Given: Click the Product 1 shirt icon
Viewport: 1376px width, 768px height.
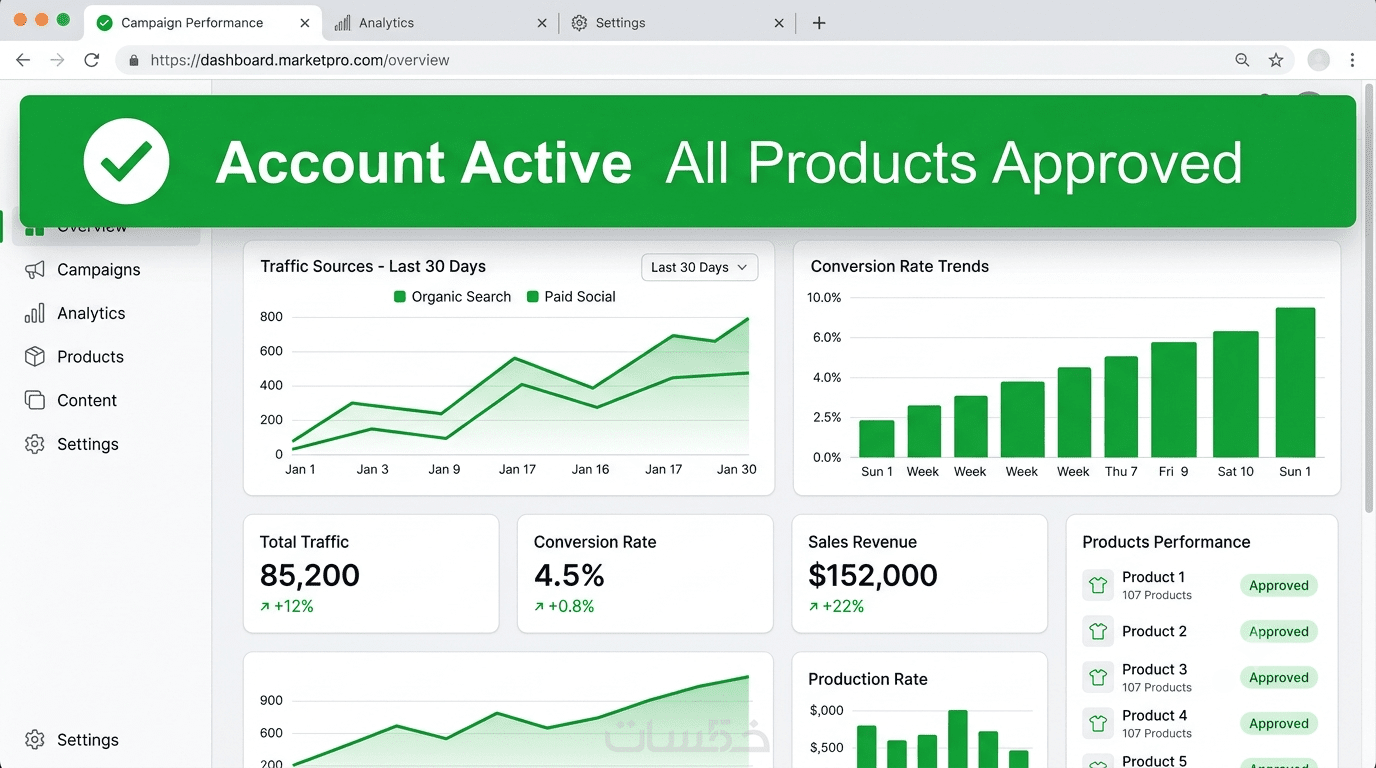Looking at the screenshot, I should point(1098,585).
